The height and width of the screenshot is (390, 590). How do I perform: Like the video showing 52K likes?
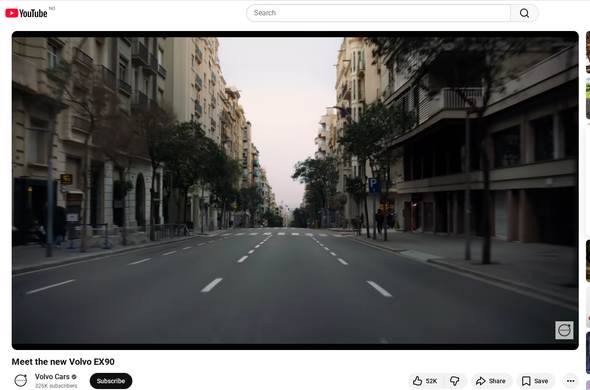426,381
